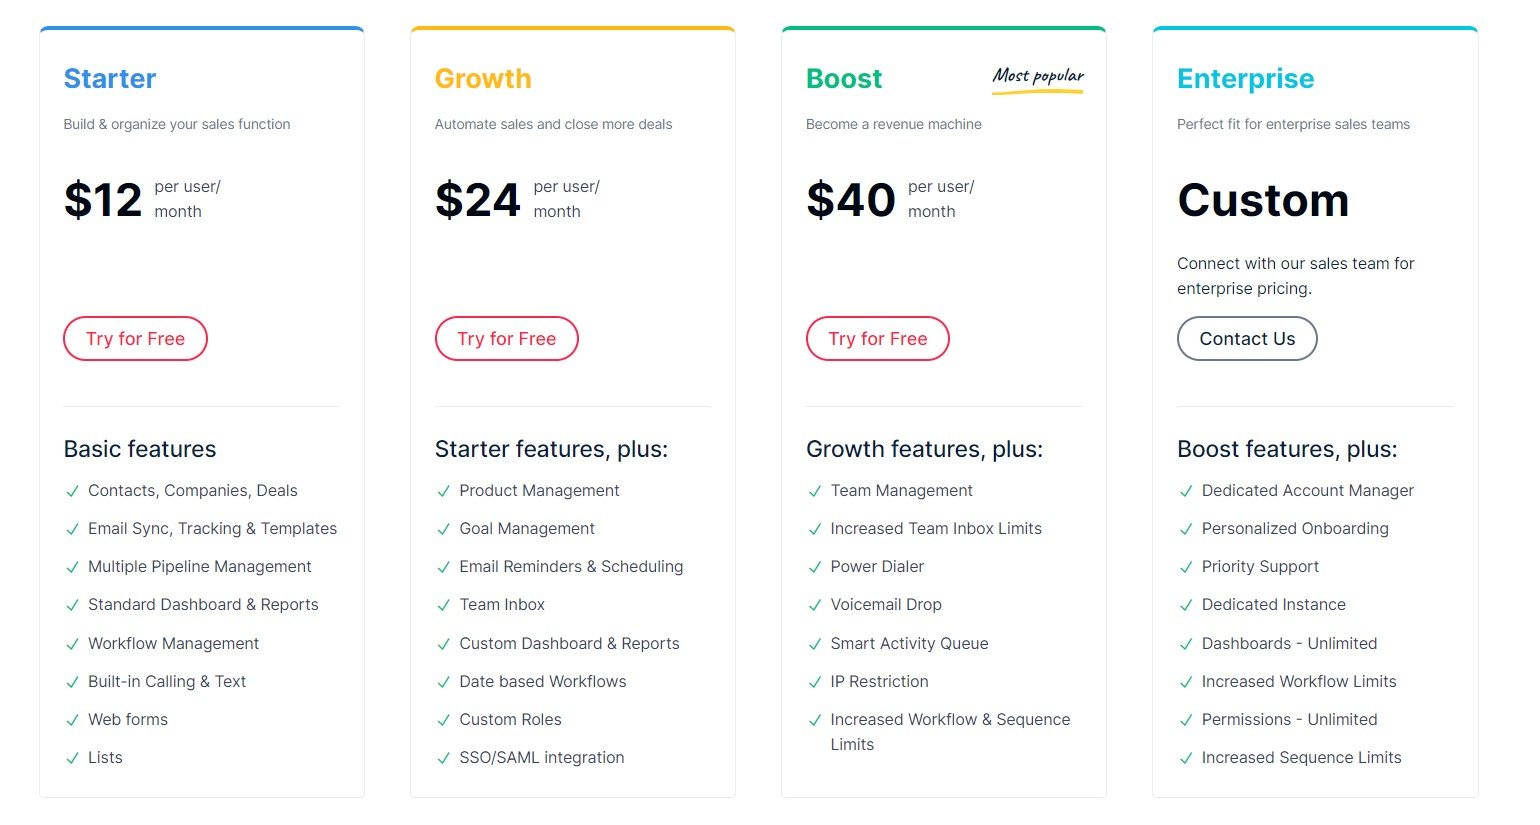Click the checkmark beside Web forms
Viewport: 1540px width, 825px height.
(72, 720)
